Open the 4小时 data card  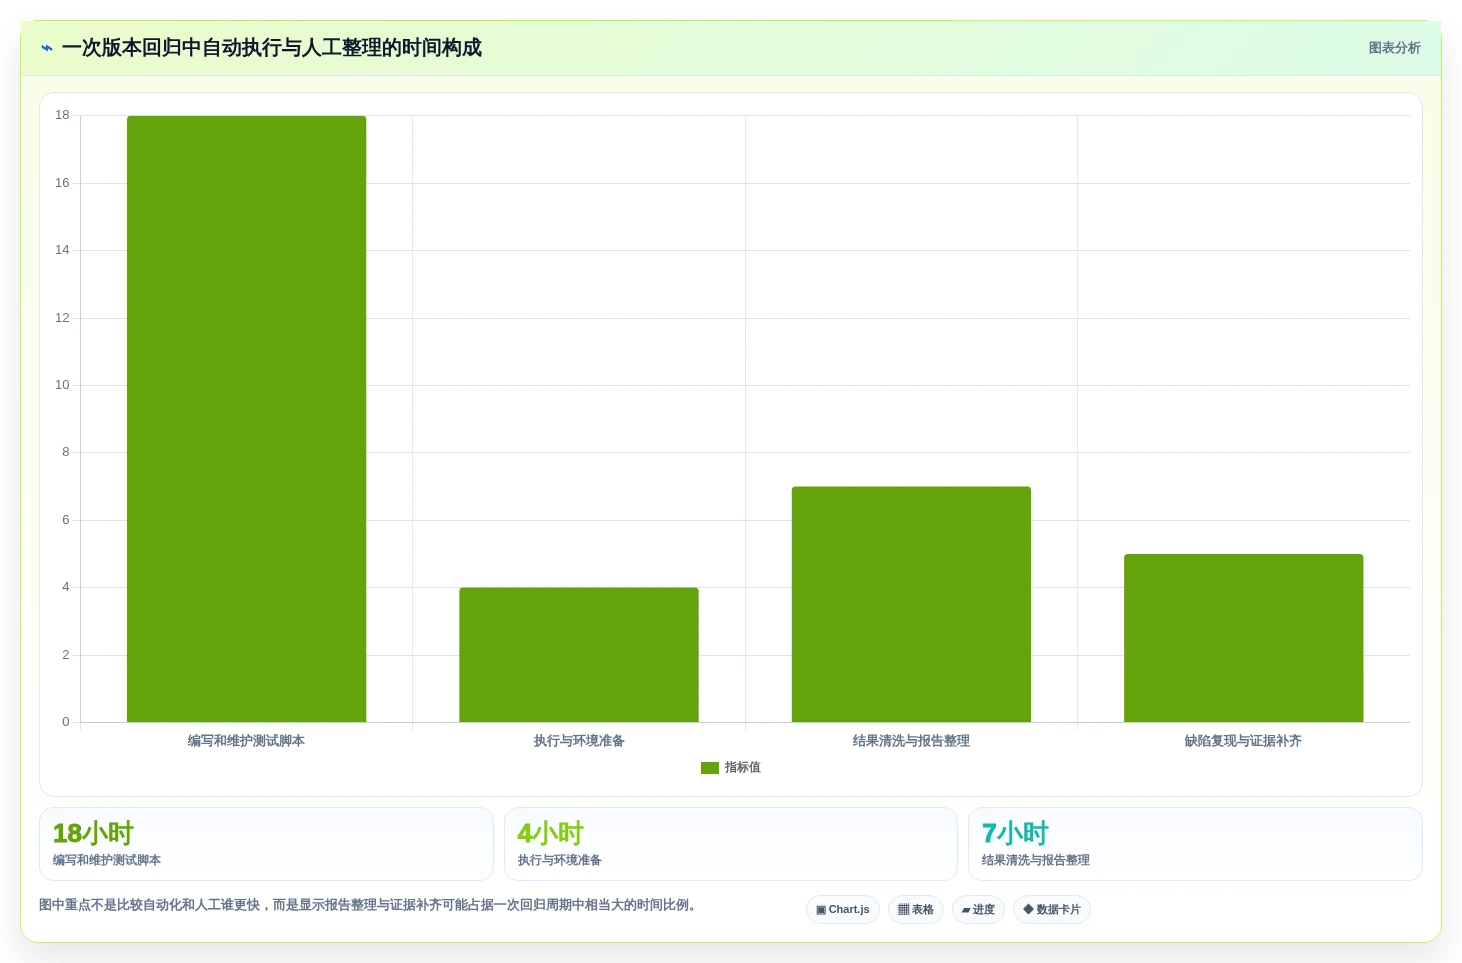(x=731, y=844)
